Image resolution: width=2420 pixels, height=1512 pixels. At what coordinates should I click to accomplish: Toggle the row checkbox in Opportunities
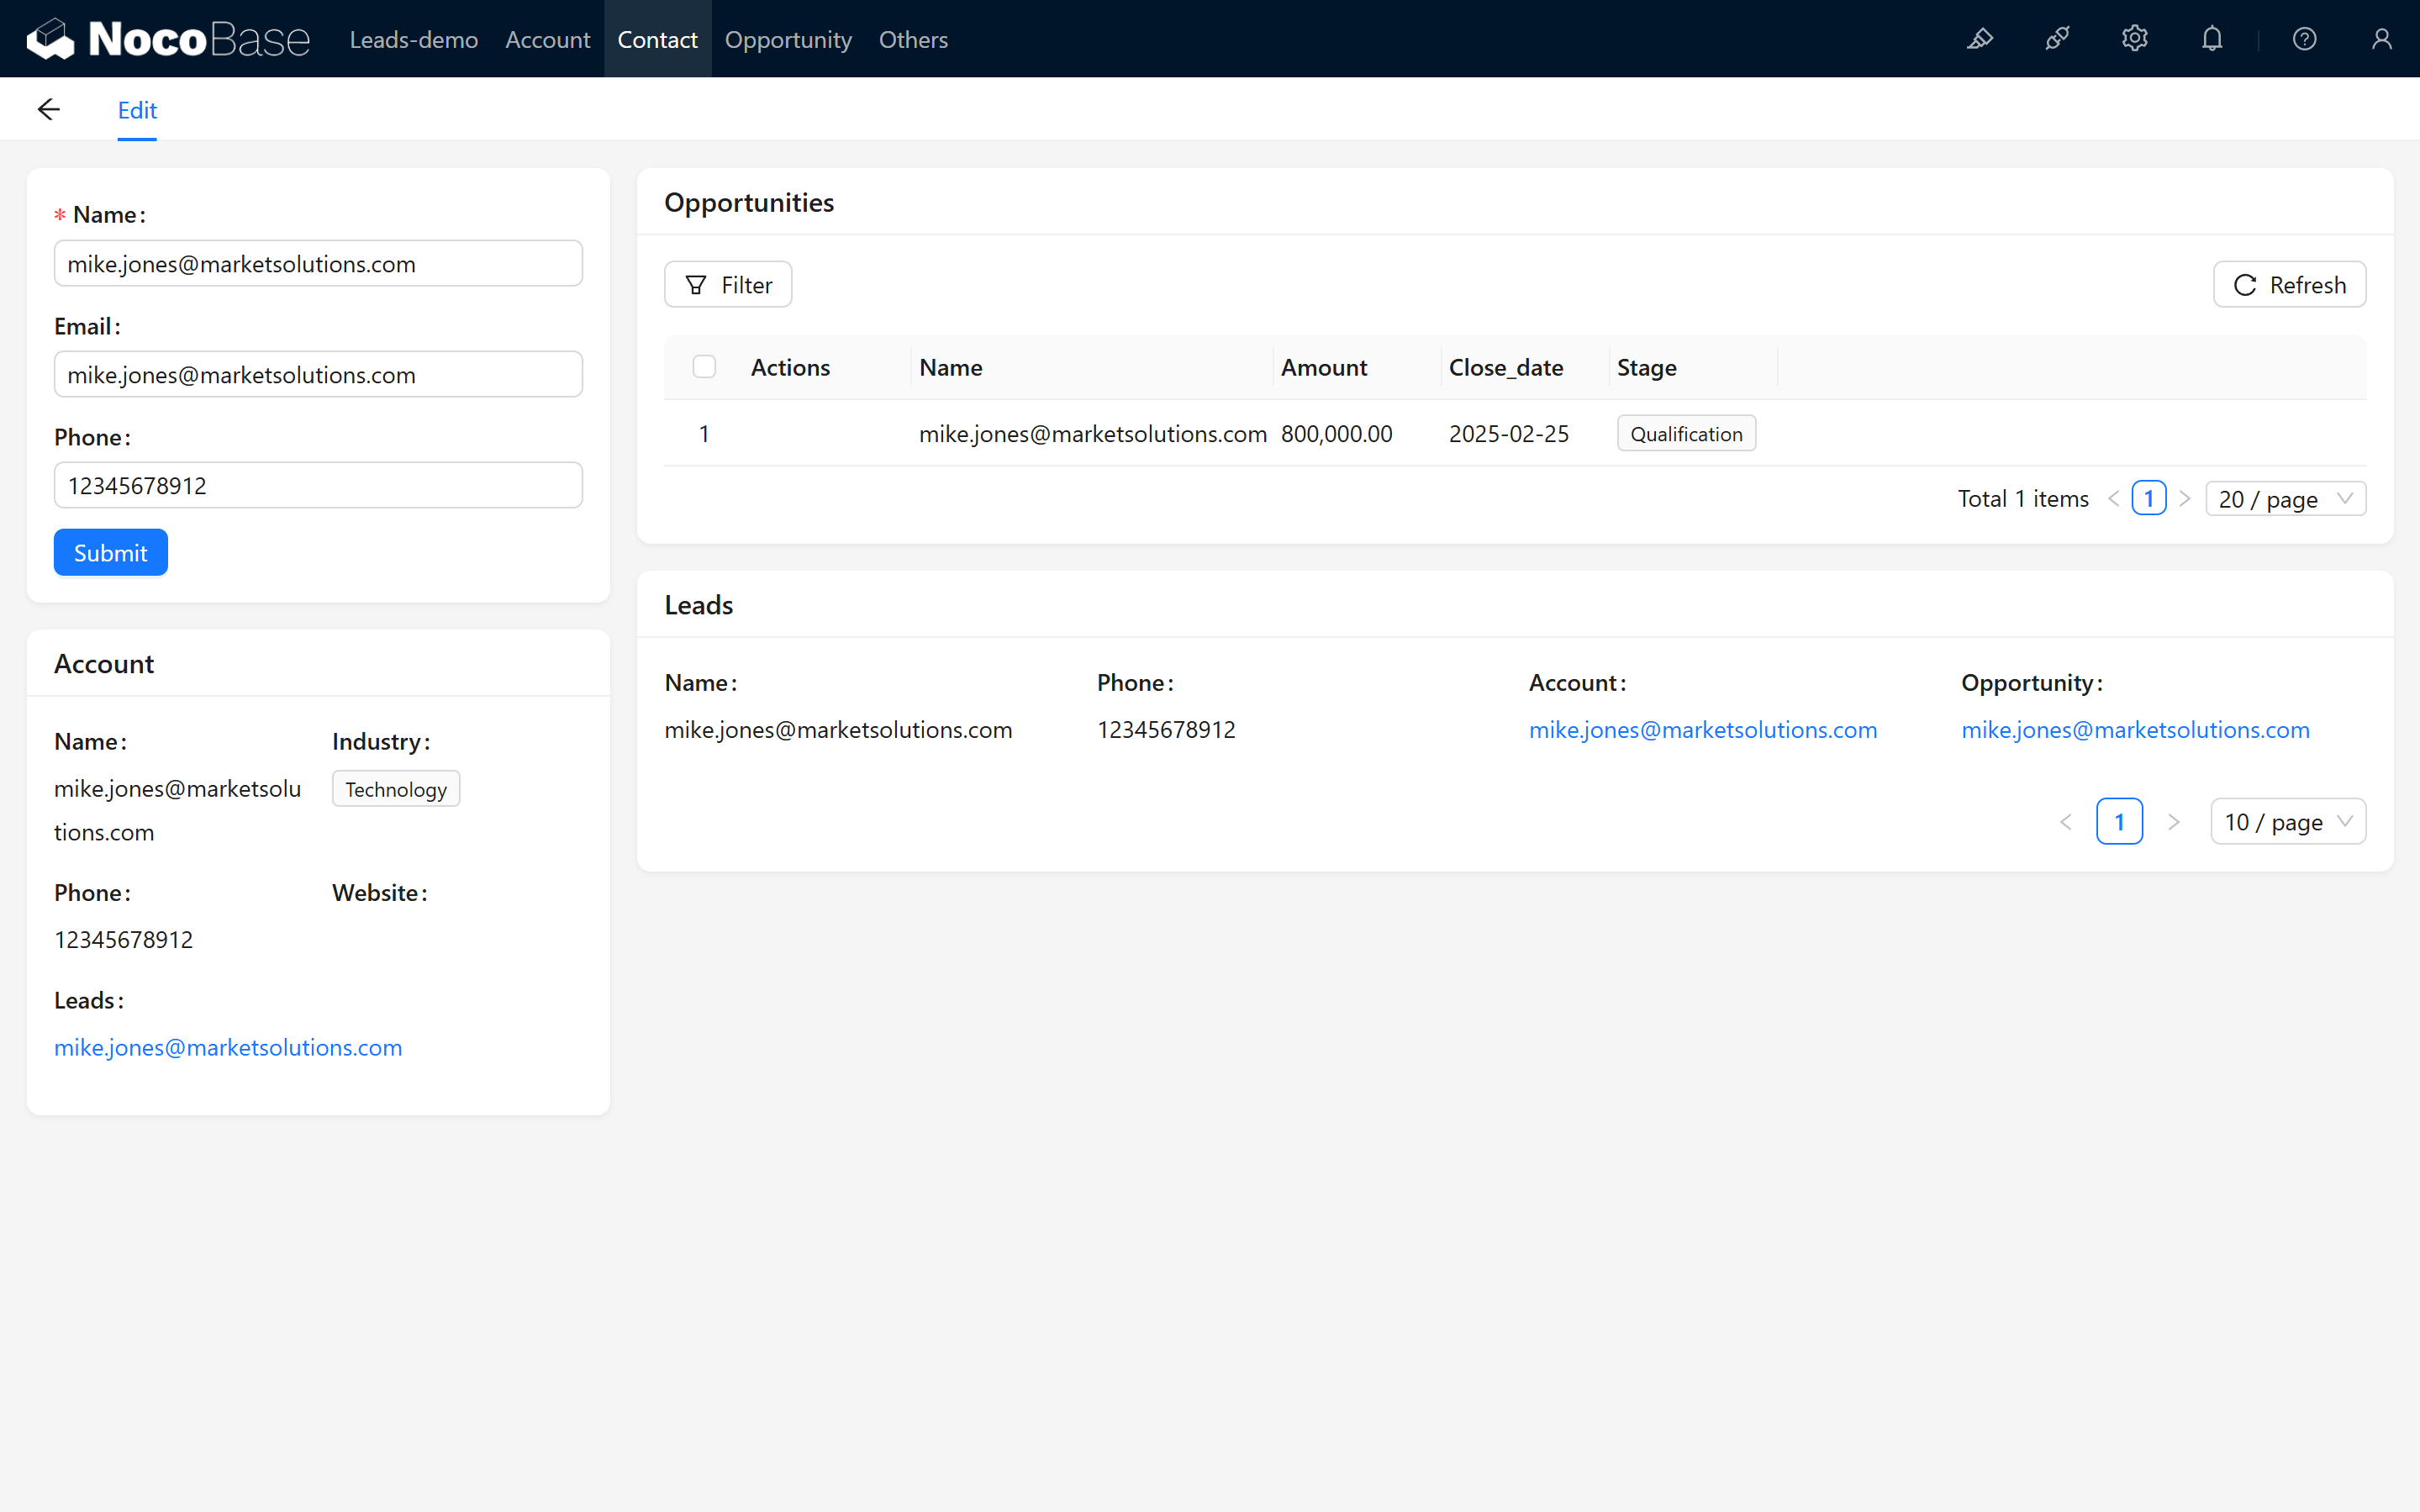pos(704,432)
